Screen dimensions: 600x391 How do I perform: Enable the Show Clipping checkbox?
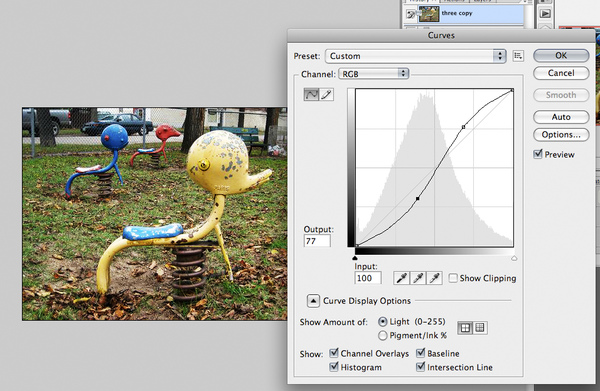[x=453, y=278]
